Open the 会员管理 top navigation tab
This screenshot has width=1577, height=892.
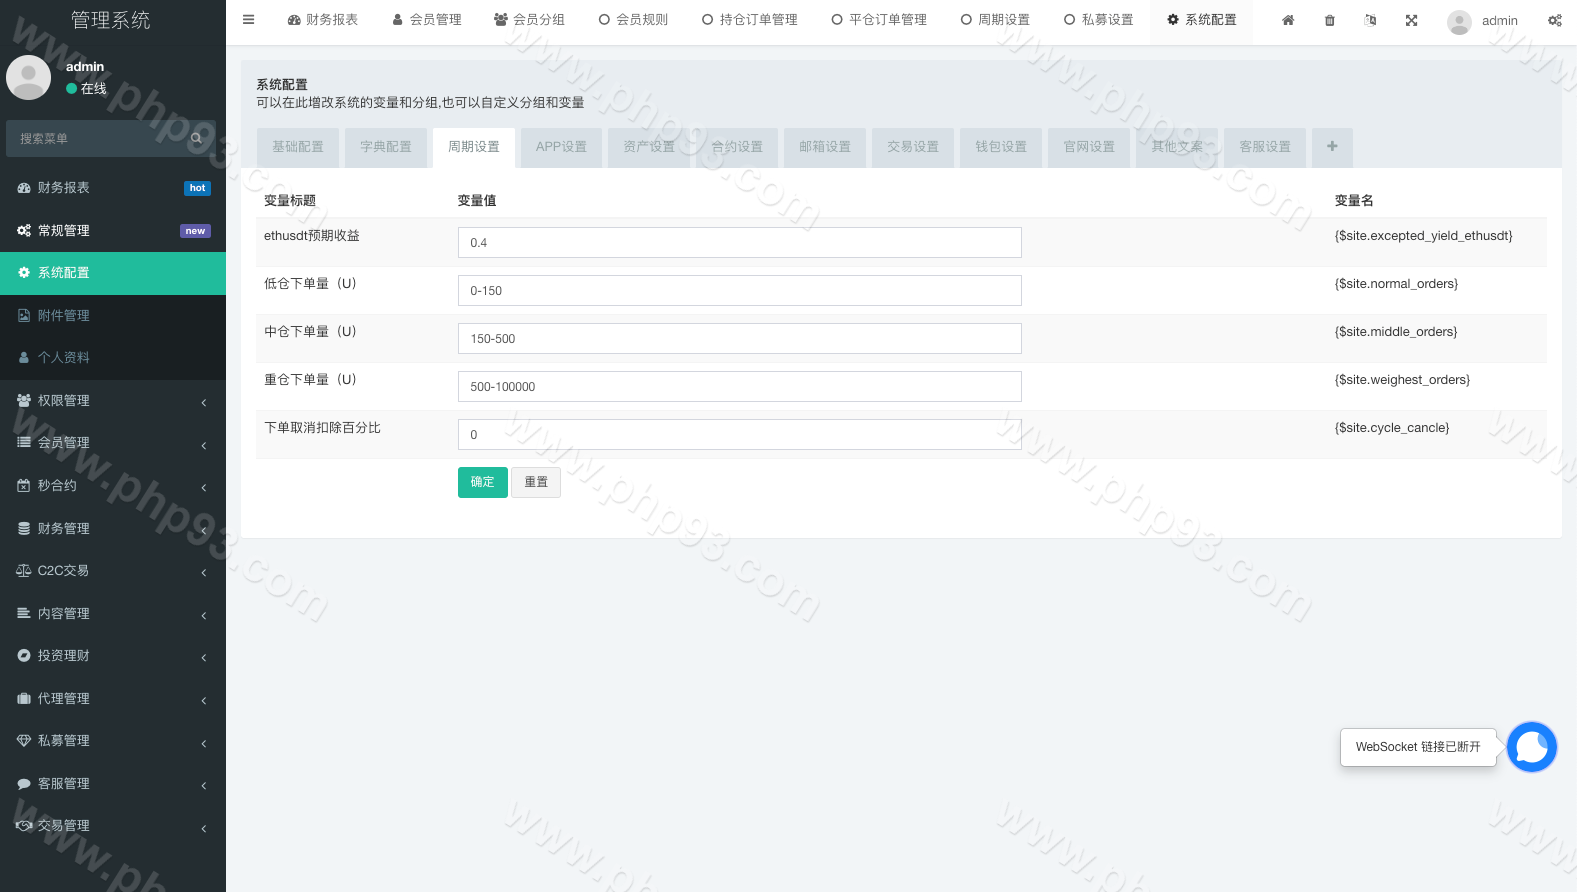click(427, 20)
